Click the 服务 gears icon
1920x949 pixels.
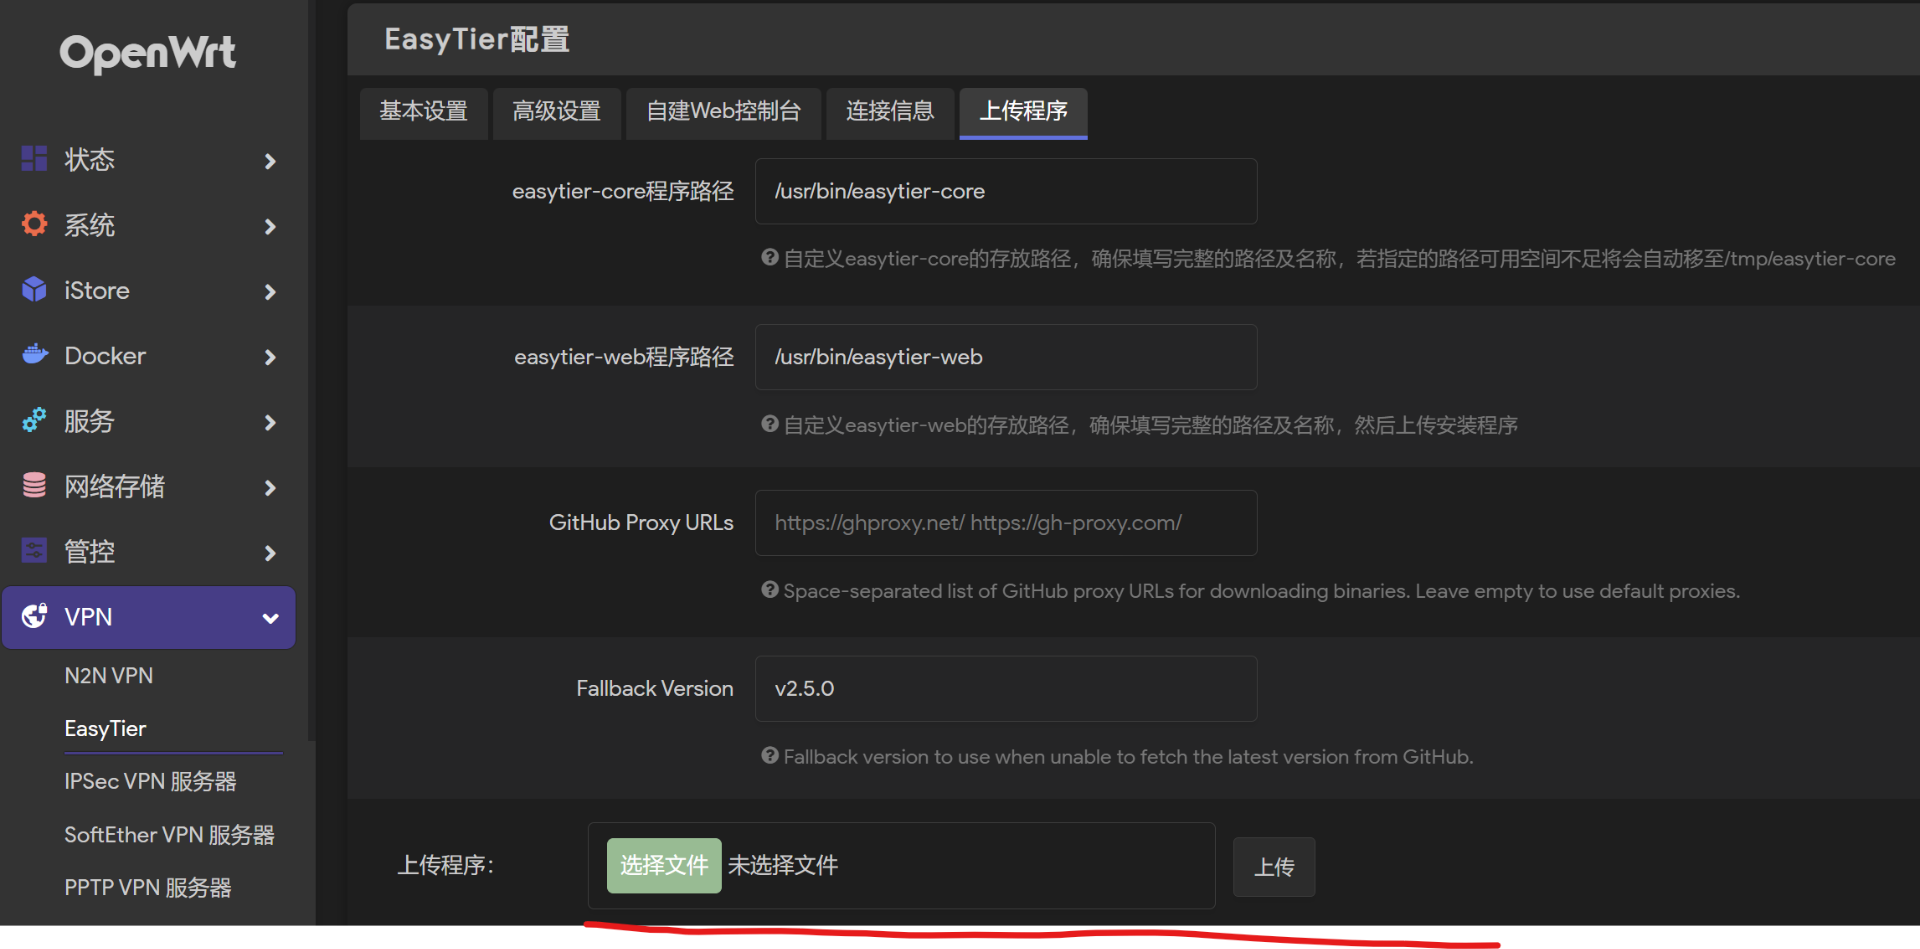click(x=34, y=420)
